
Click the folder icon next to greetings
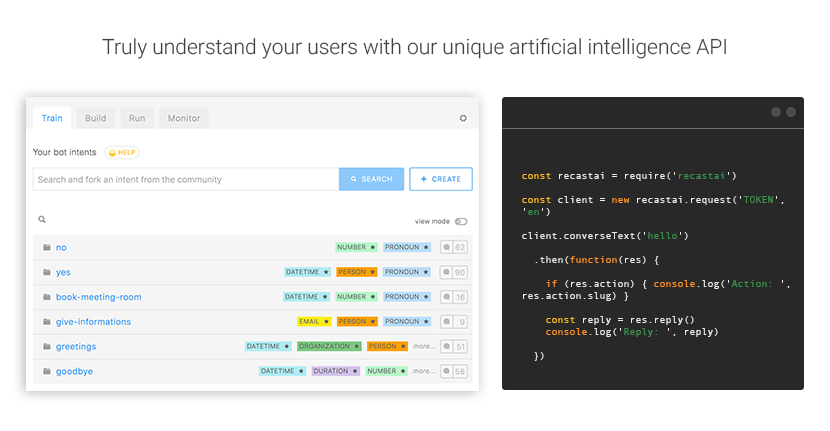tap(46, 347)
